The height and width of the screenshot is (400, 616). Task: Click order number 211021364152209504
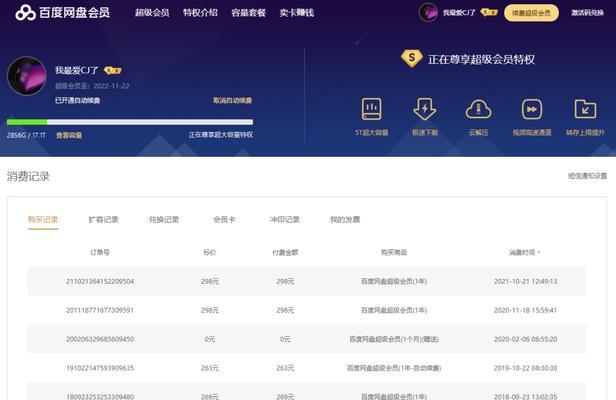(x=100, y=281)
